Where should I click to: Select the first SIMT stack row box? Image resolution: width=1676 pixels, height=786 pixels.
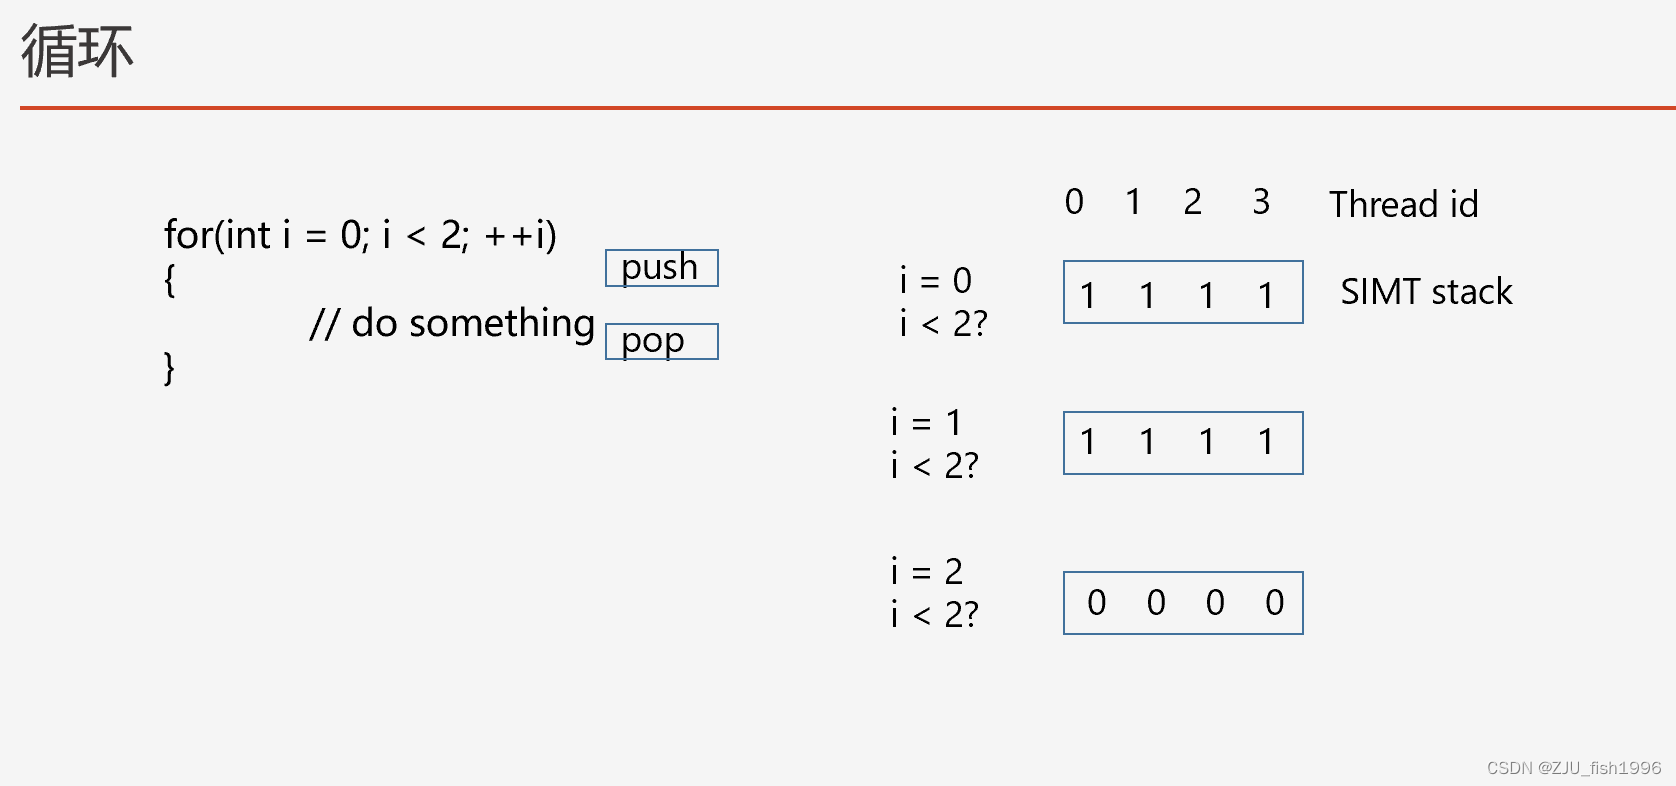click(x=1183, y=292)
